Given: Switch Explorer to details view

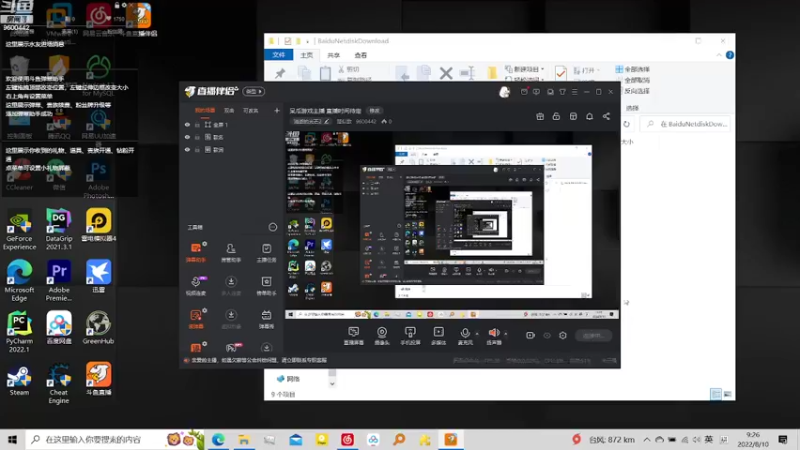Looking at the screenshot, I should (716, 394).
